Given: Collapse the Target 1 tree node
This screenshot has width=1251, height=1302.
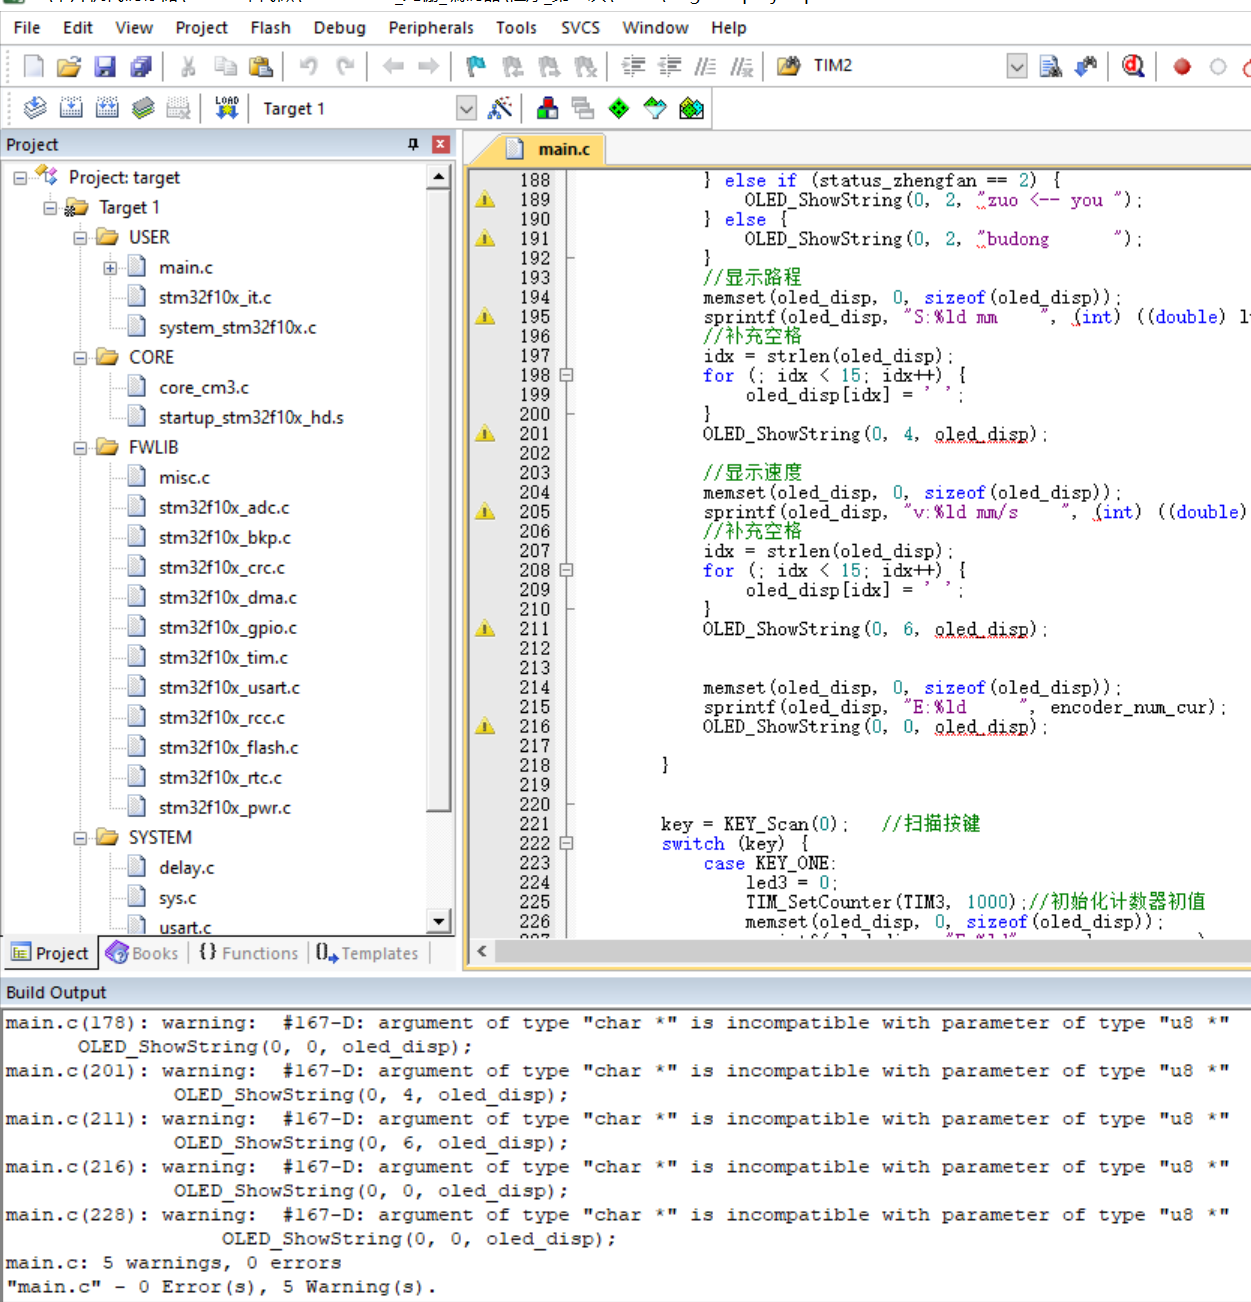Looking at the screenshot, I should click(50, 208).
